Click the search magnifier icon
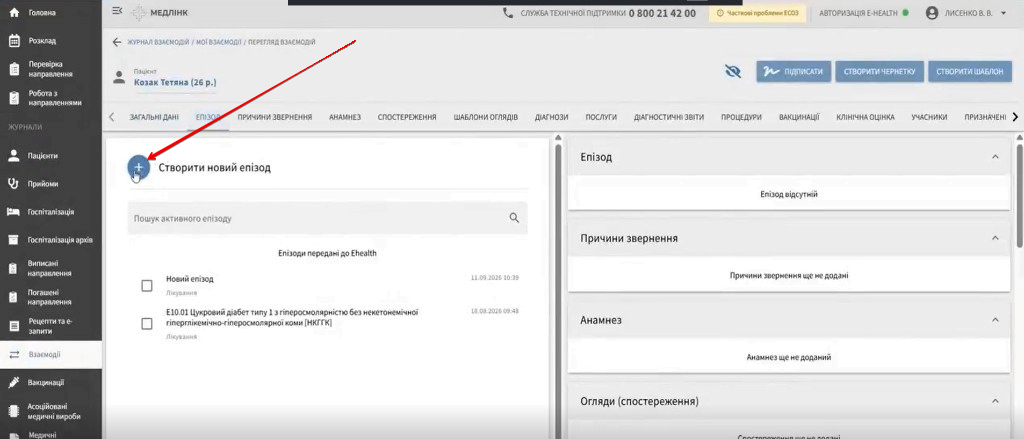Viewport: 1024px width, 439px height. pyautogui.click(x=514, y=218)
